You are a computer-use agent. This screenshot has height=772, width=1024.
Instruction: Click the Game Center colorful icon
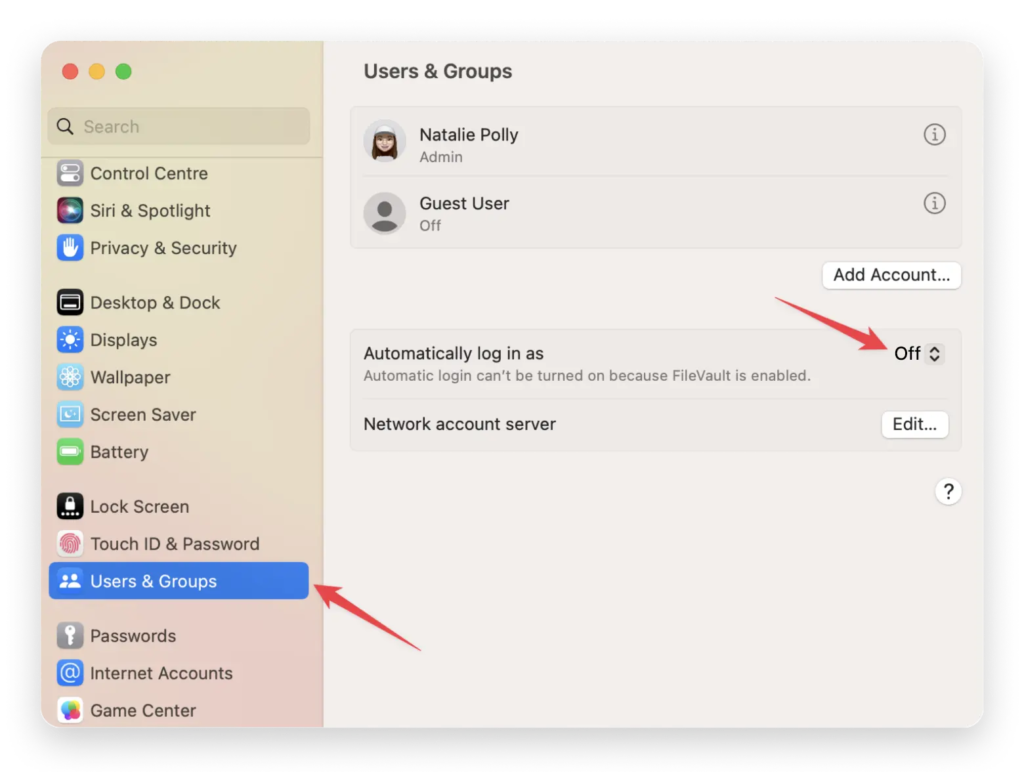70,710
